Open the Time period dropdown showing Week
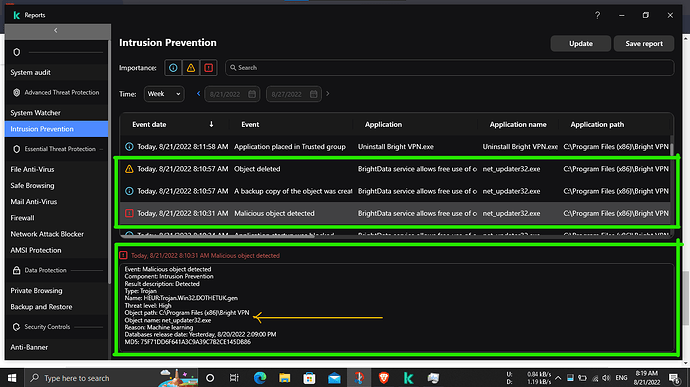The image size is (690, 387). click(x=164, y=94)
